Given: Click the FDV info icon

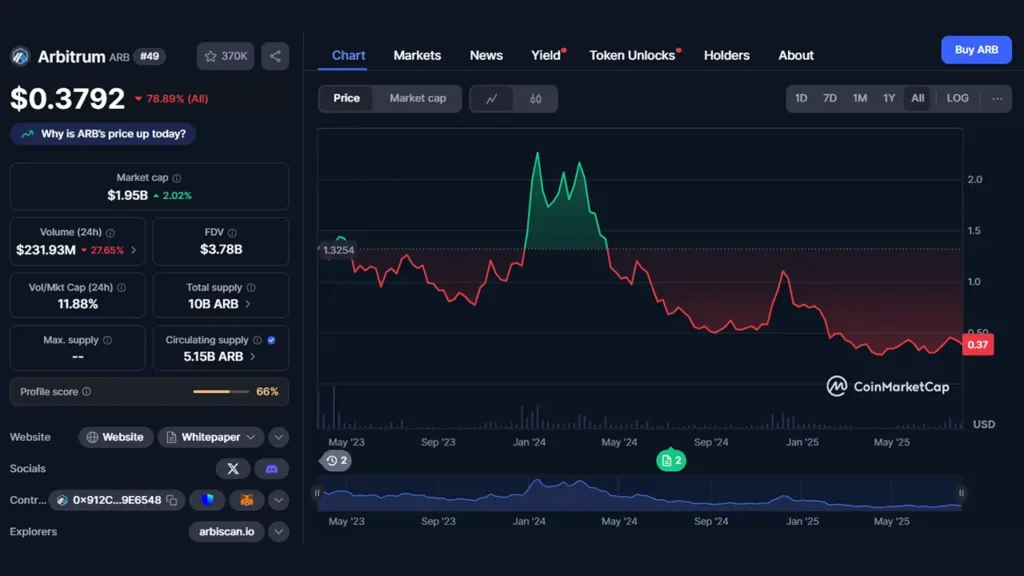Looking at the screenshot, I should [x=232, y=232].
